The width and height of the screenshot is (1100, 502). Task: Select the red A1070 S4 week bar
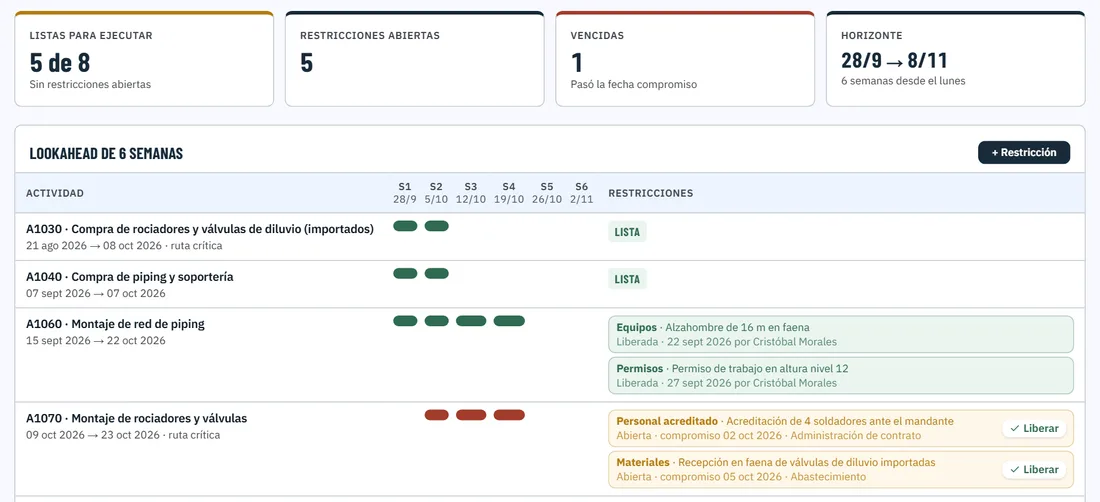tap(509, 415)
